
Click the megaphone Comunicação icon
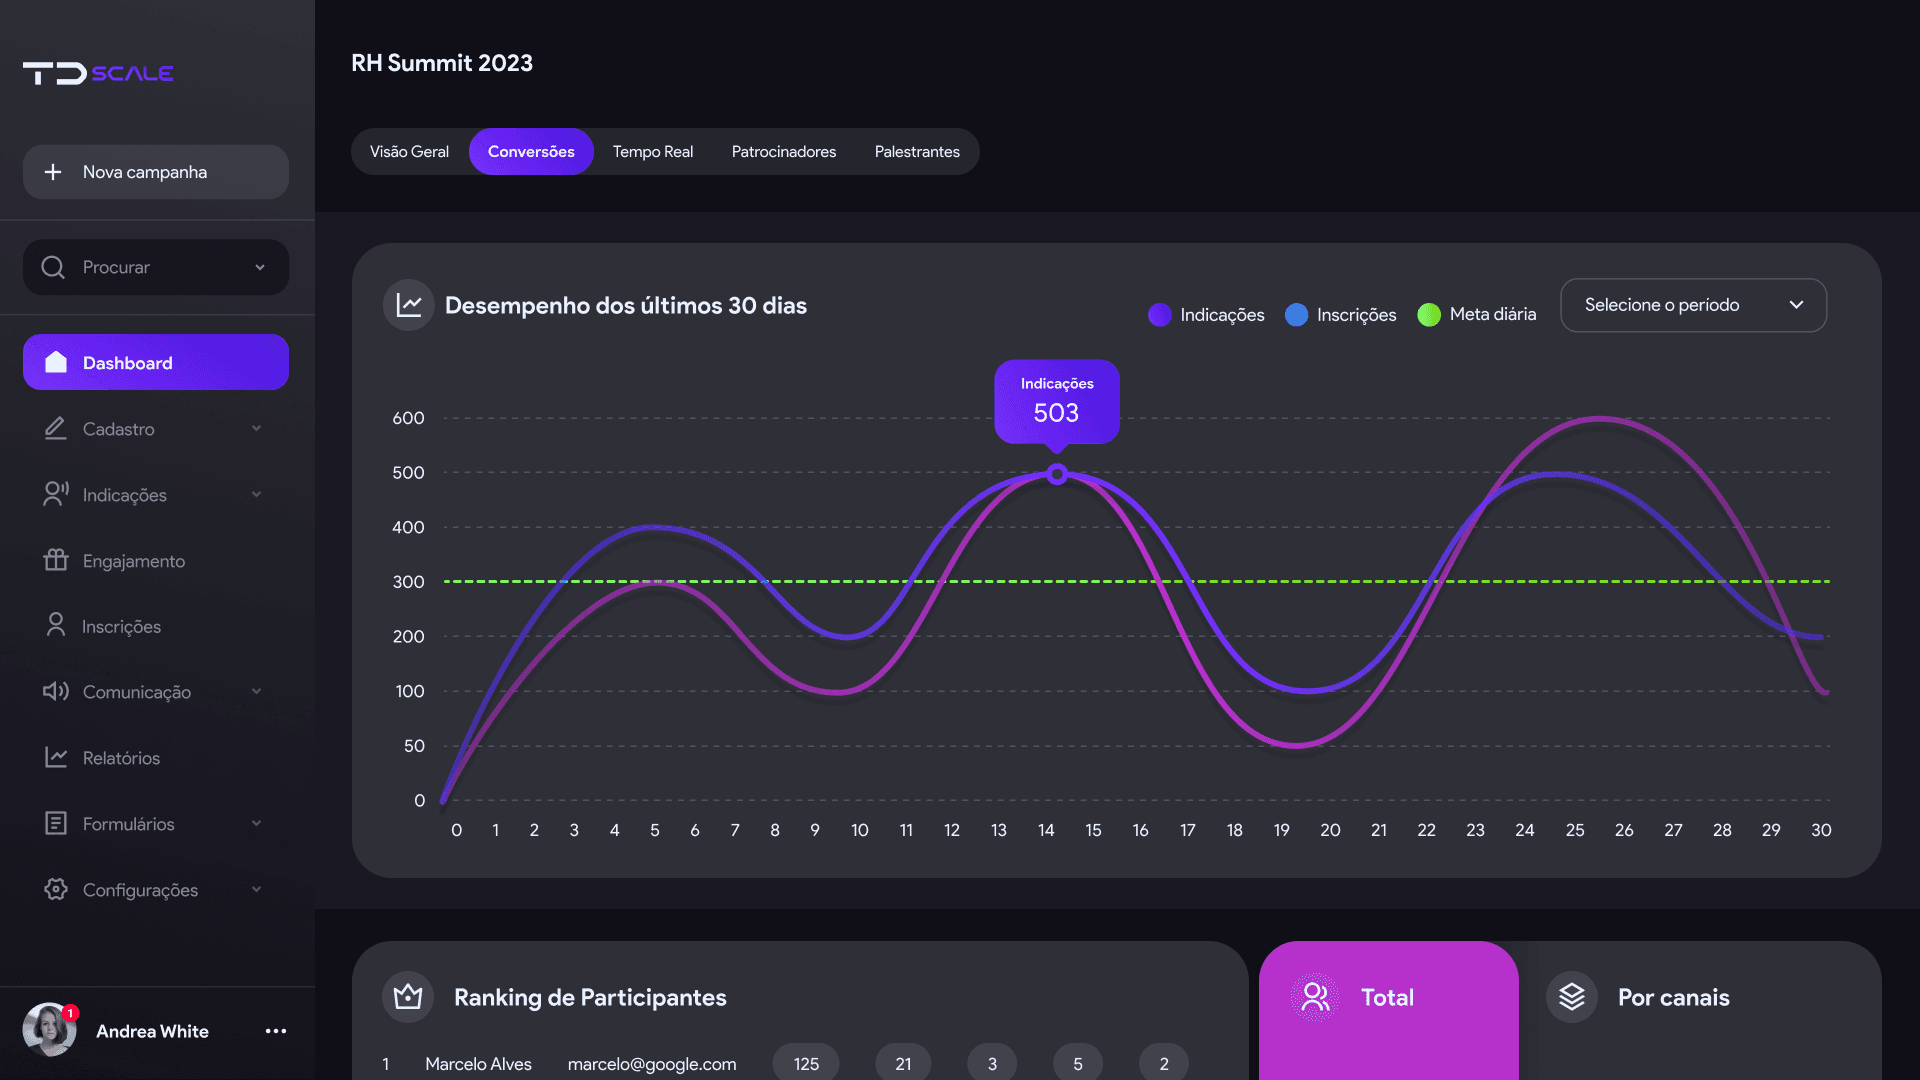(56, 691)
